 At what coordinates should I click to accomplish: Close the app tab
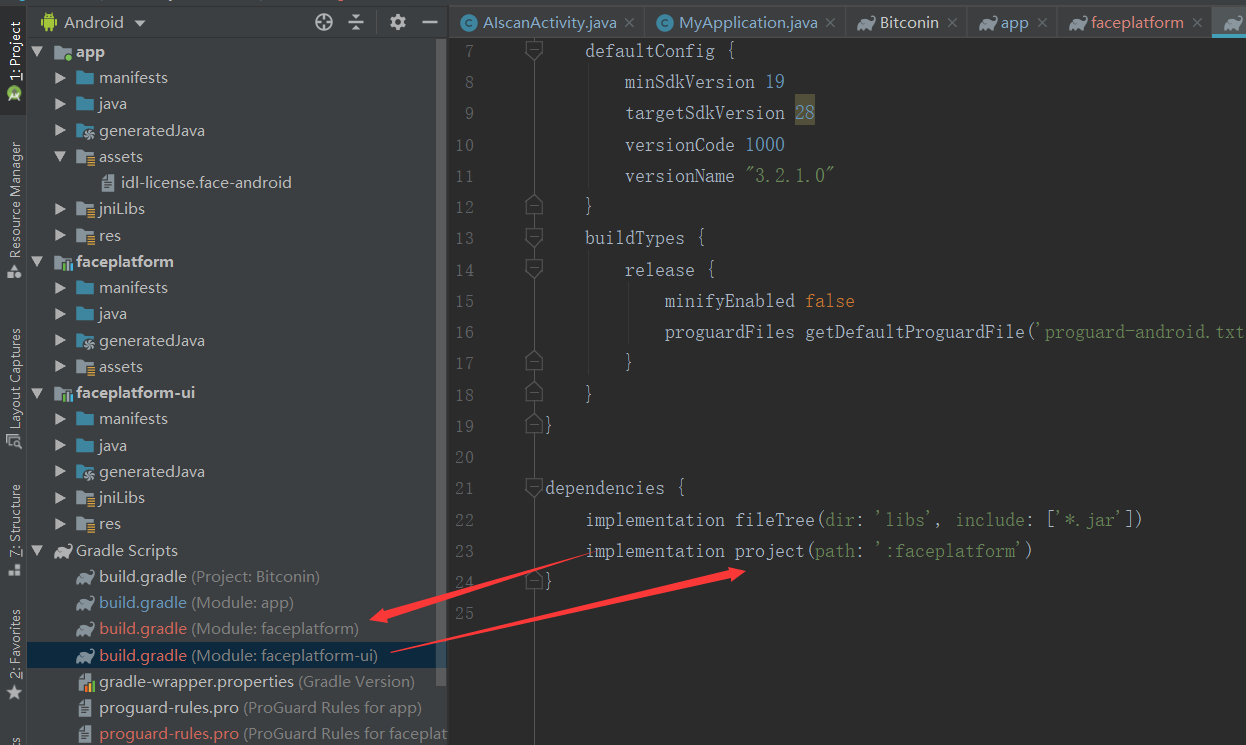point(1042,23)
